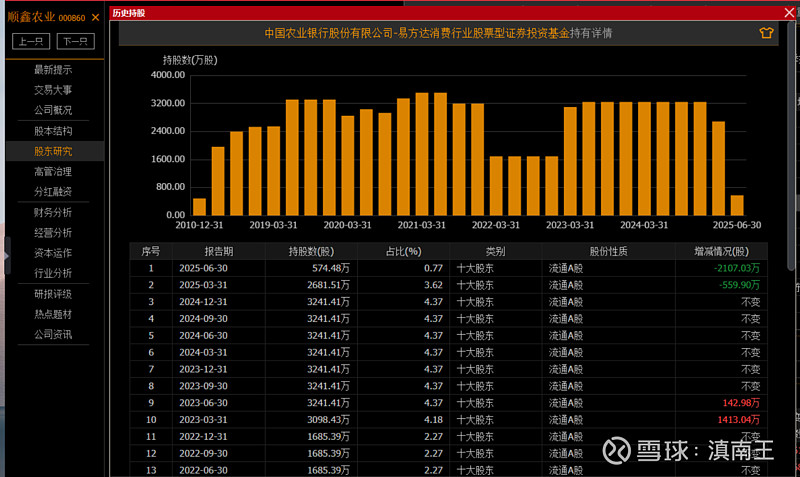Viewport: 800px width, 477px height.
Task: Click the 2681.51万 holdings value
Action: (328, 285)
